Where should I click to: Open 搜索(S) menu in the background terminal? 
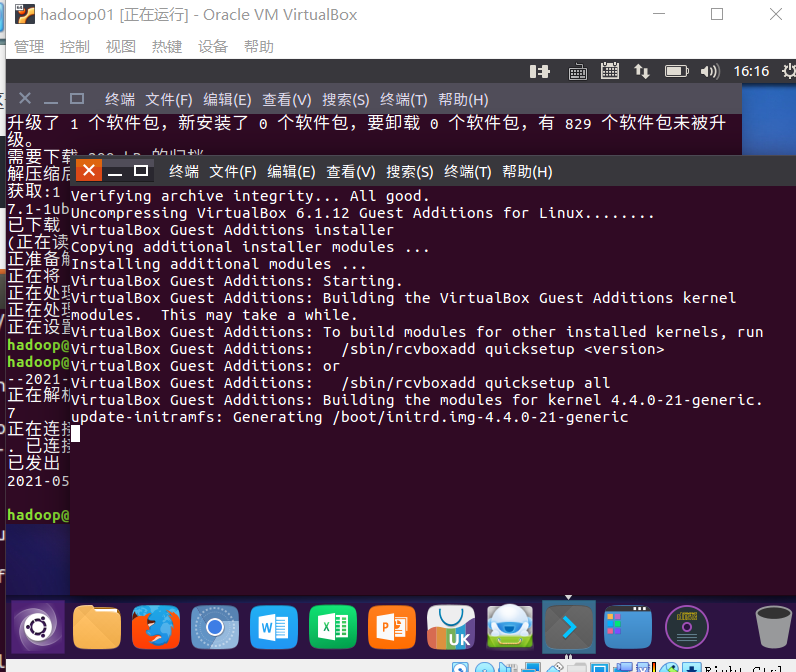[x=346, y=100]
